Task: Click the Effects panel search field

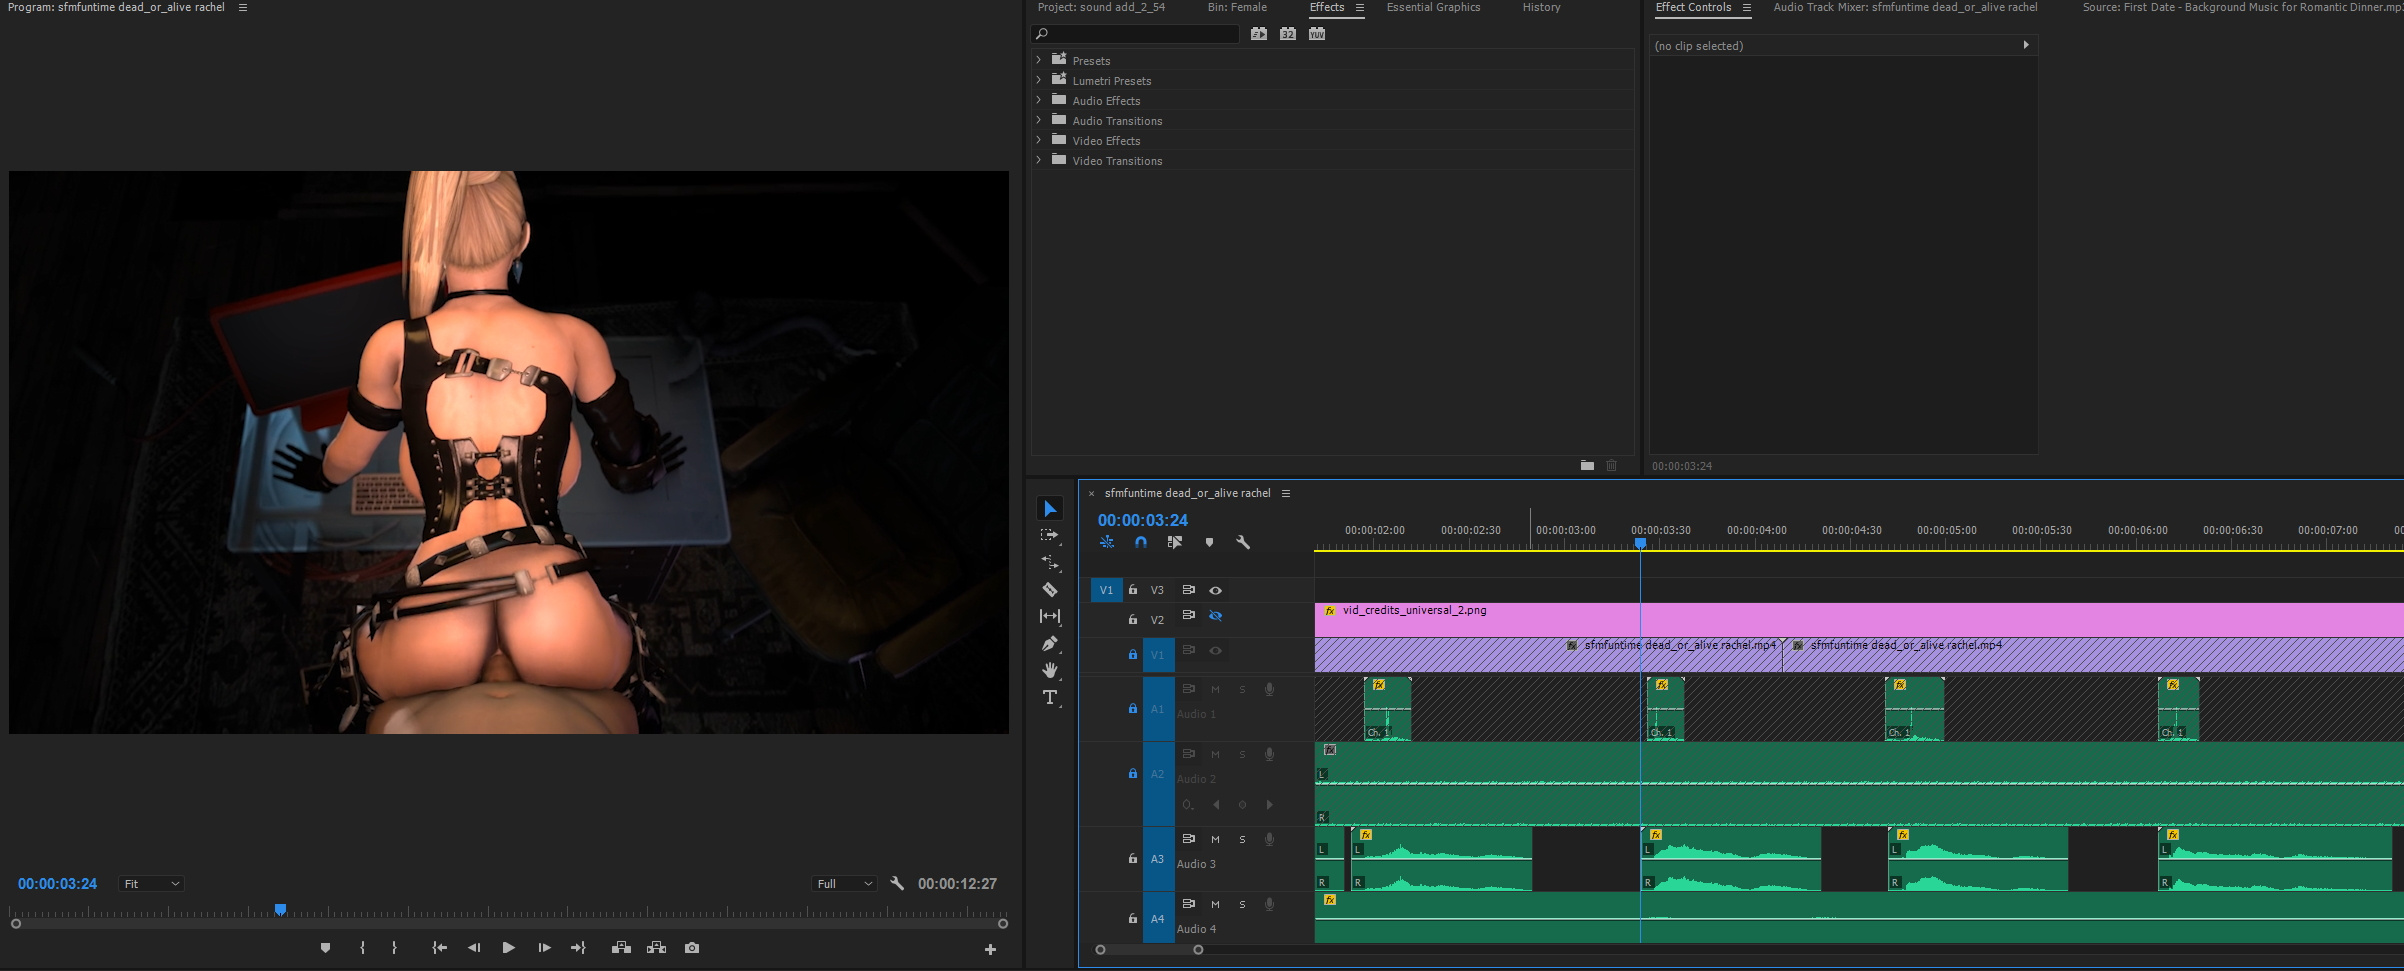Action: [x=1136, y=34]
